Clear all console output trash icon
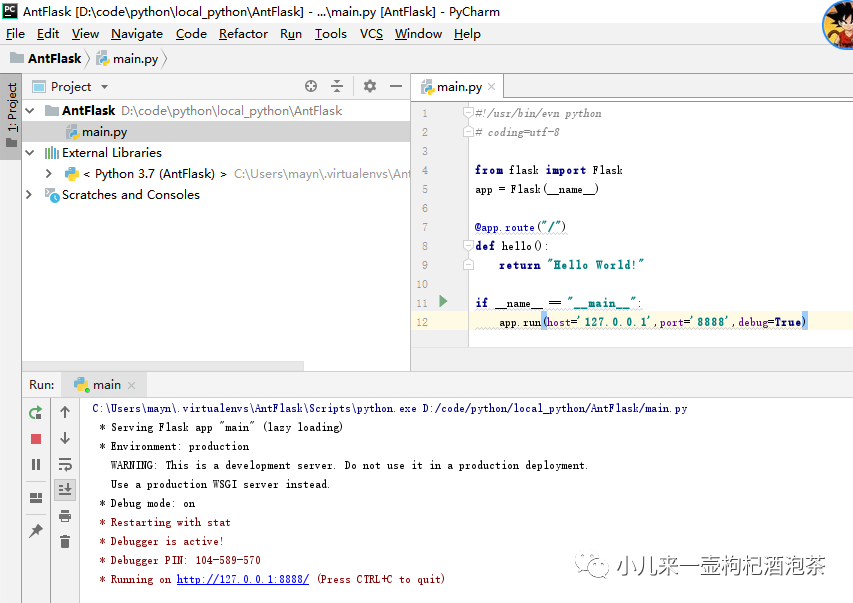This screenshot has height=603, width=853. point(65,542)
